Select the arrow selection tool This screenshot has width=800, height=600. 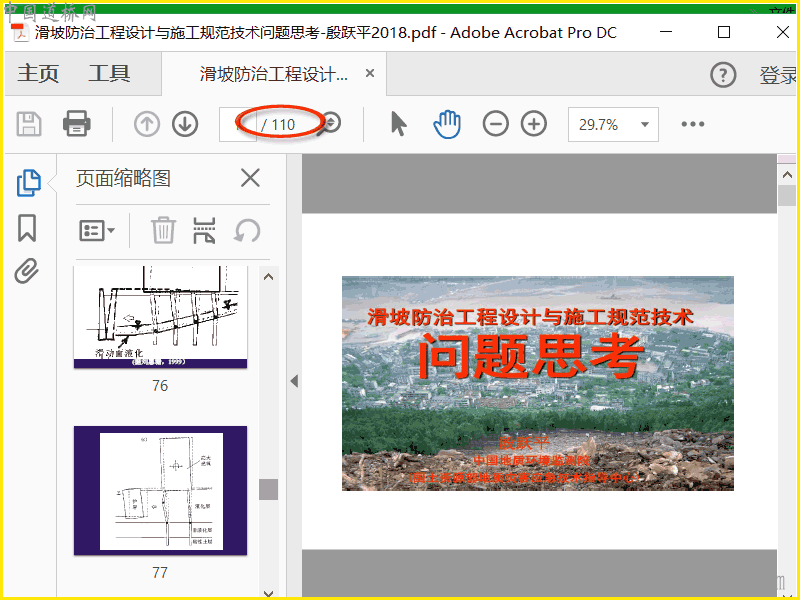coord(398,124)
